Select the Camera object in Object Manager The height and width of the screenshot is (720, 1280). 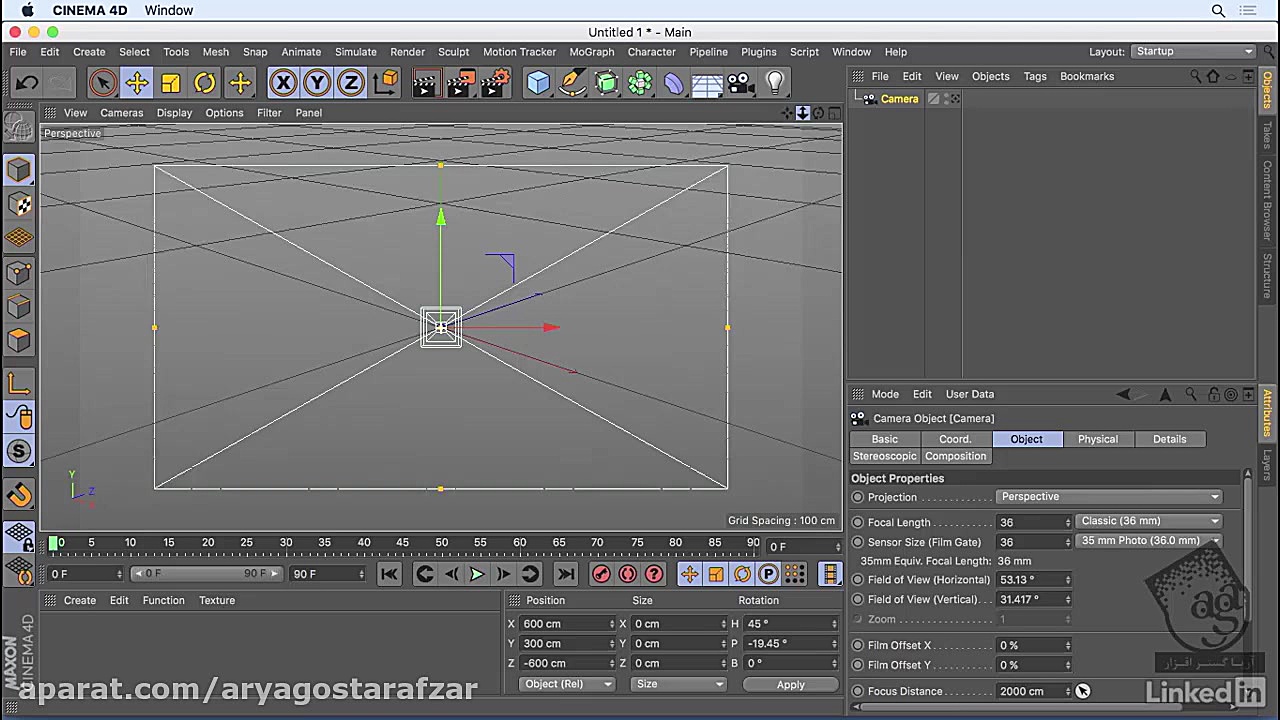coord(899,98)
